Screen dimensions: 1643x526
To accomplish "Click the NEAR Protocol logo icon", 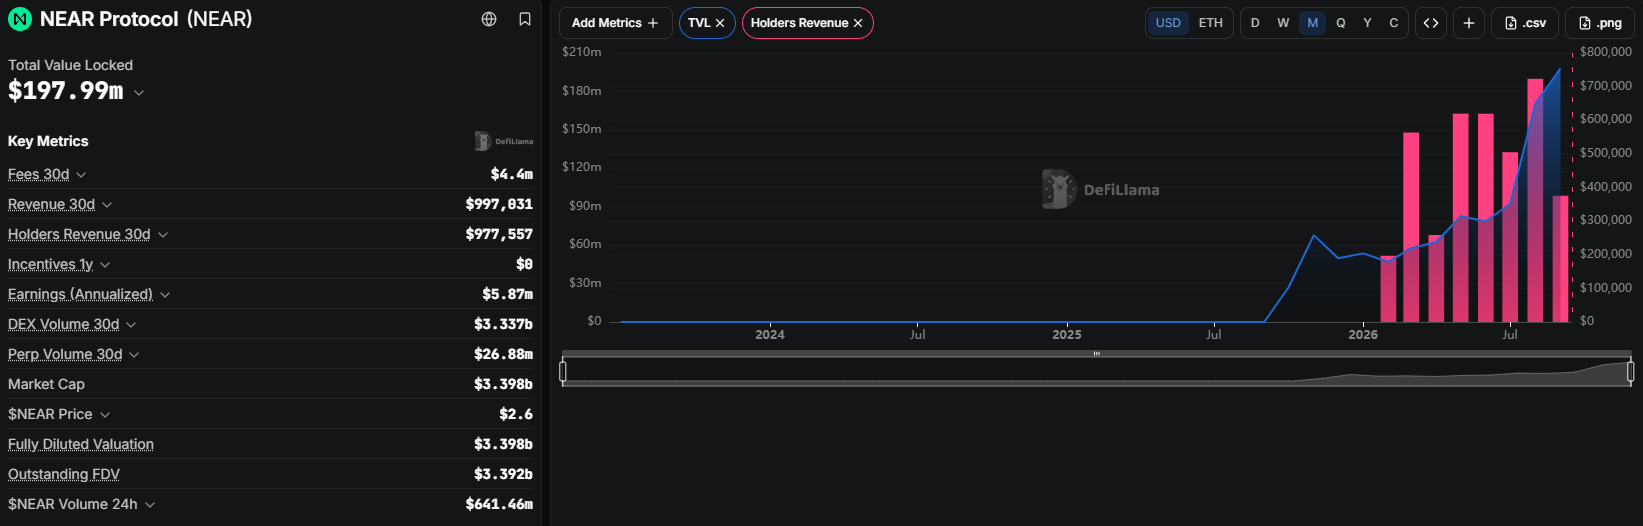I will point(20,19).
